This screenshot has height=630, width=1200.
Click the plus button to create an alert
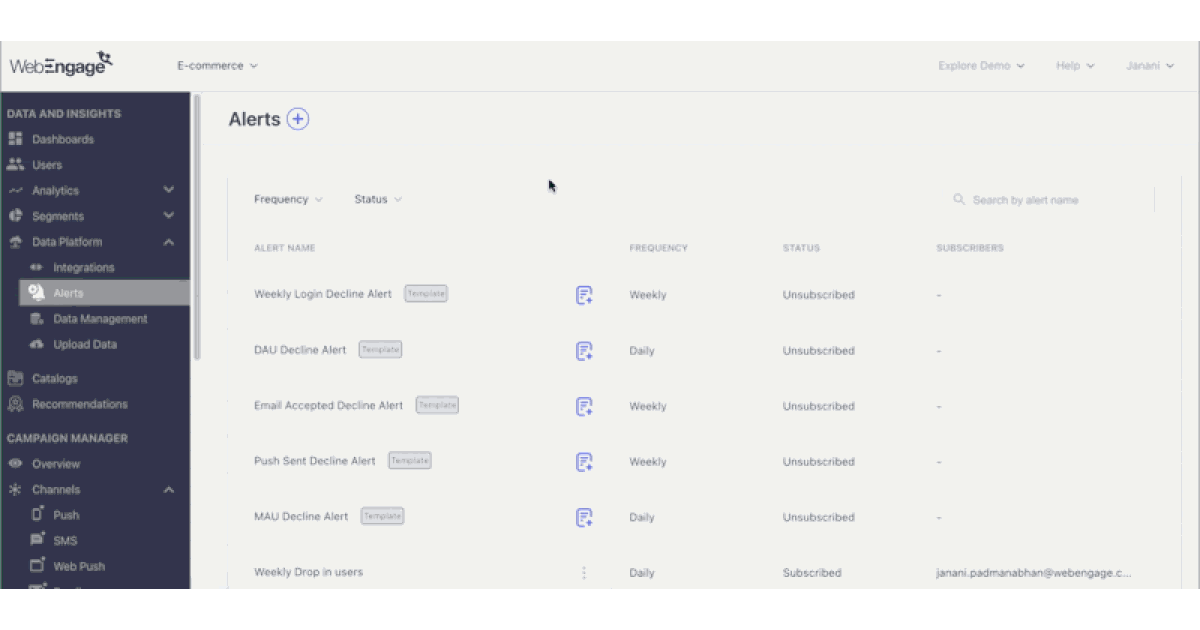point(297,119)
